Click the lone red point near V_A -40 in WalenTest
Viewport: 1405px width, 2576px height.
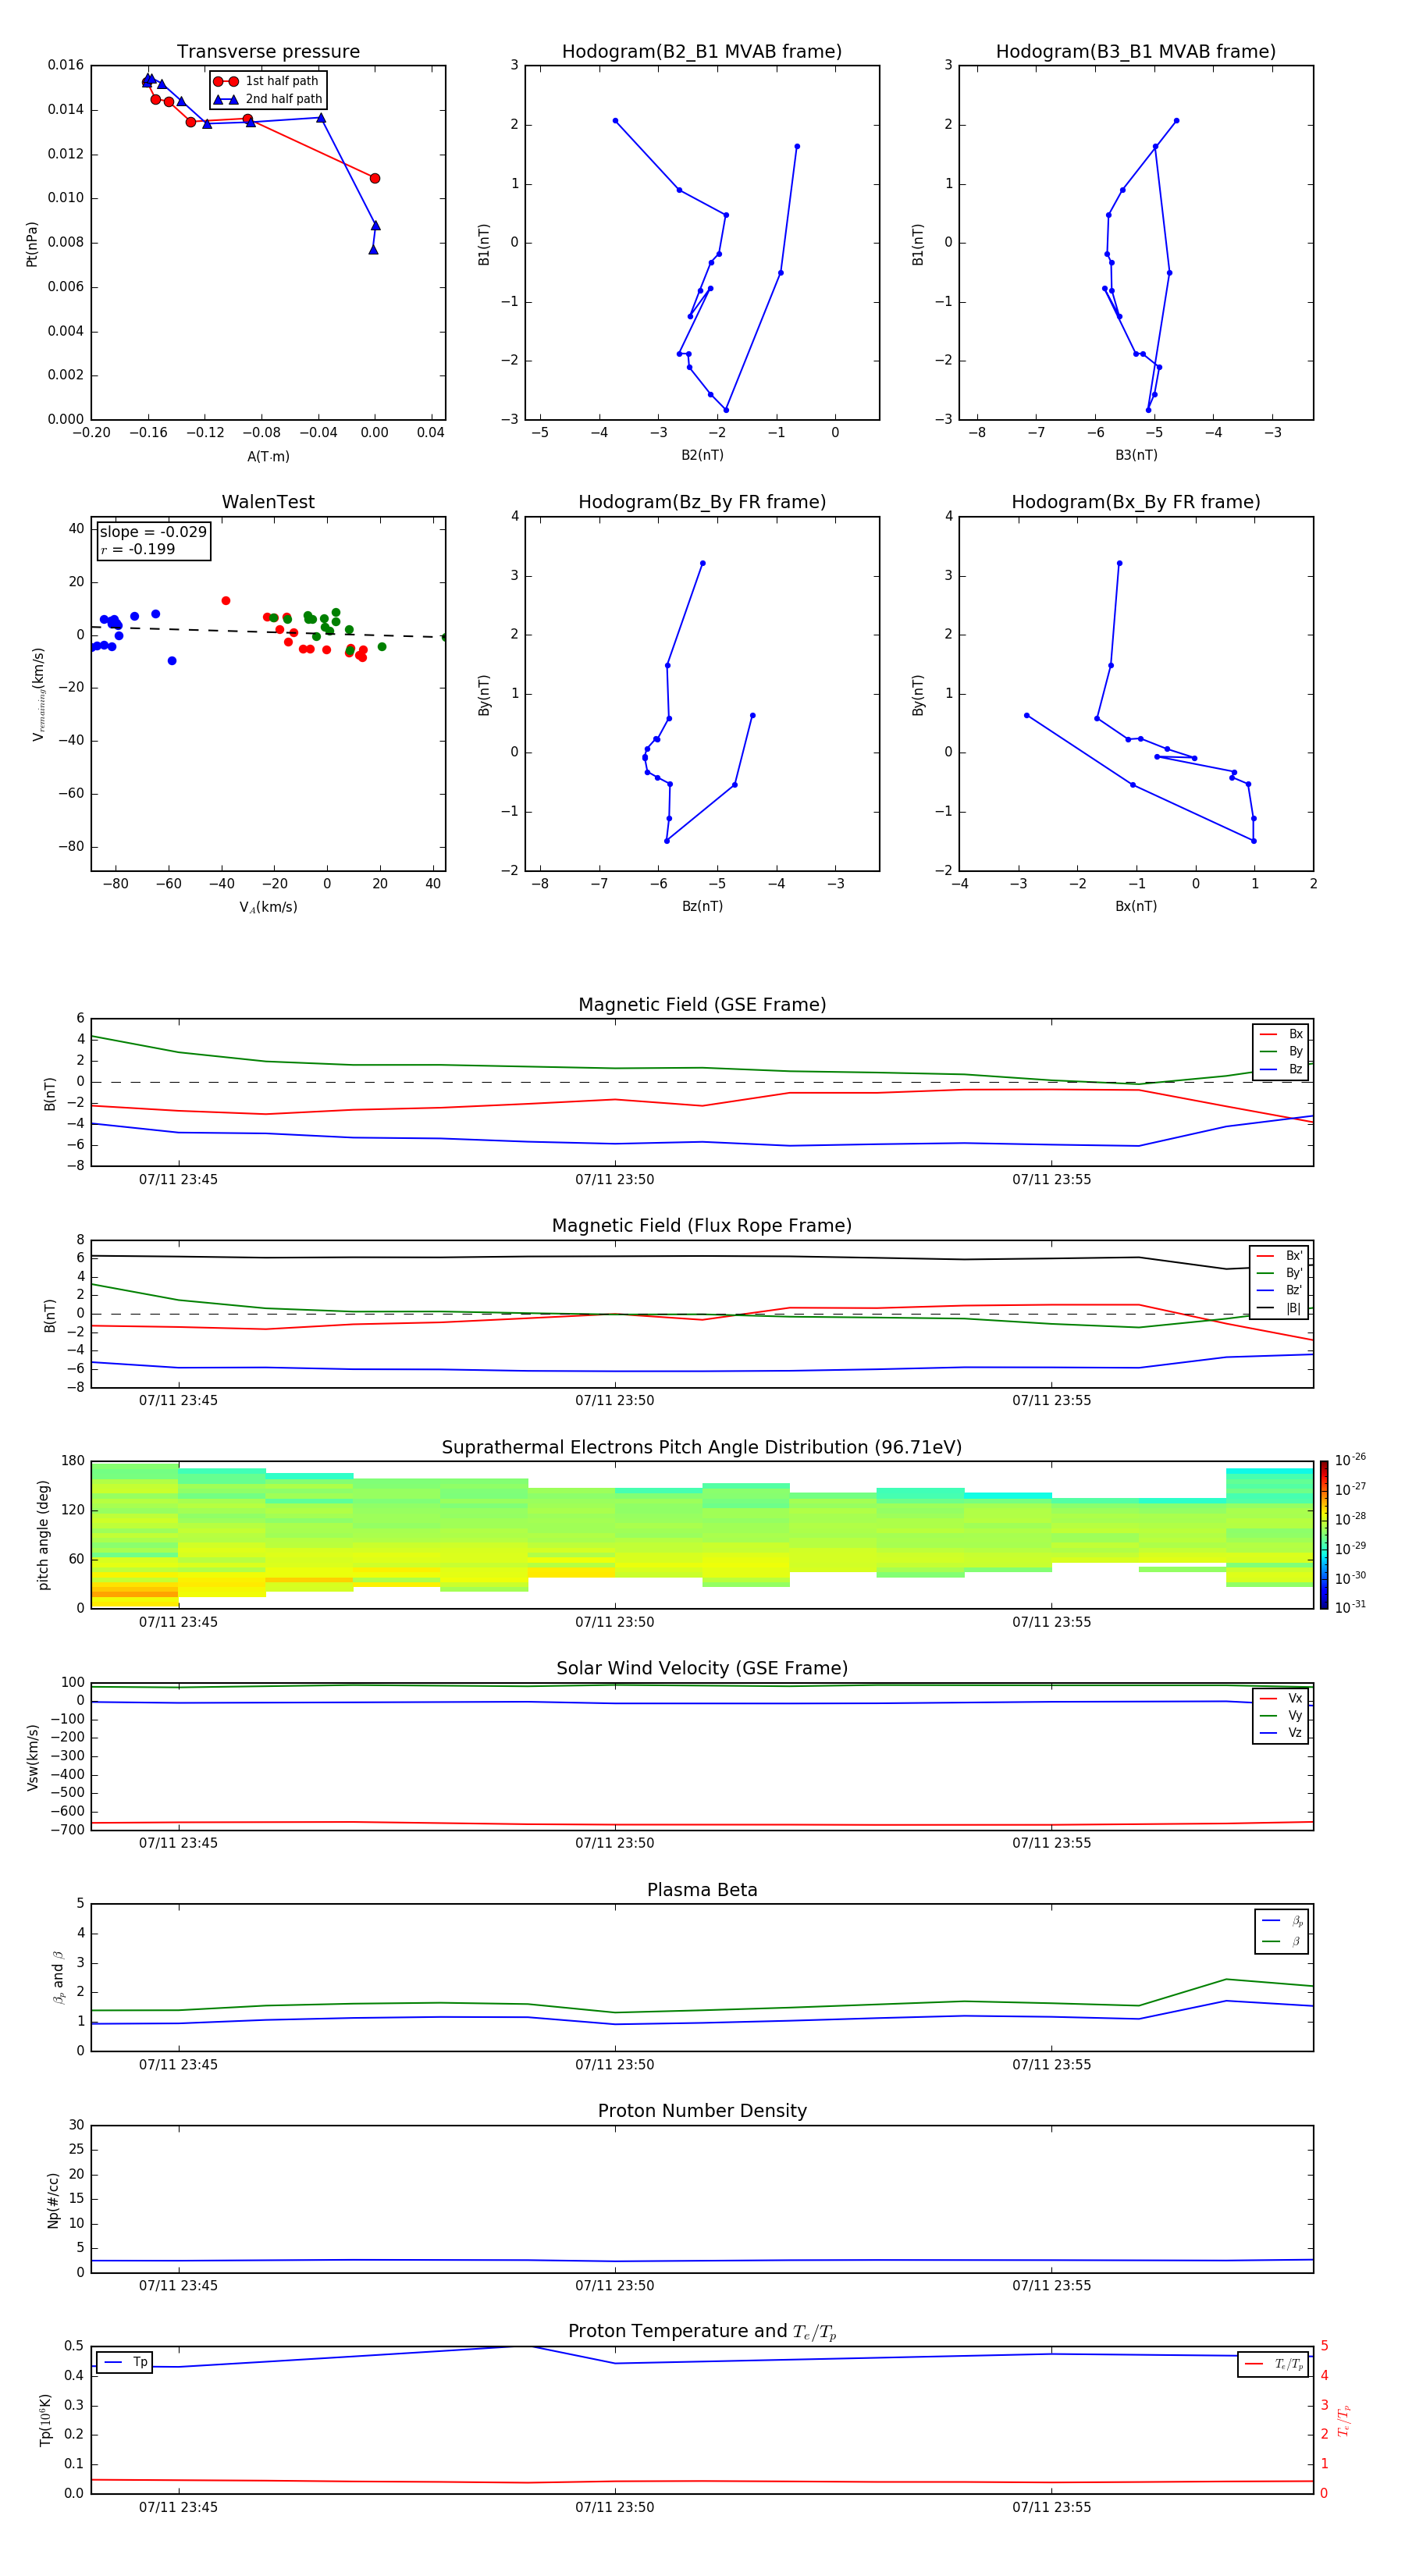pos(226,601)
